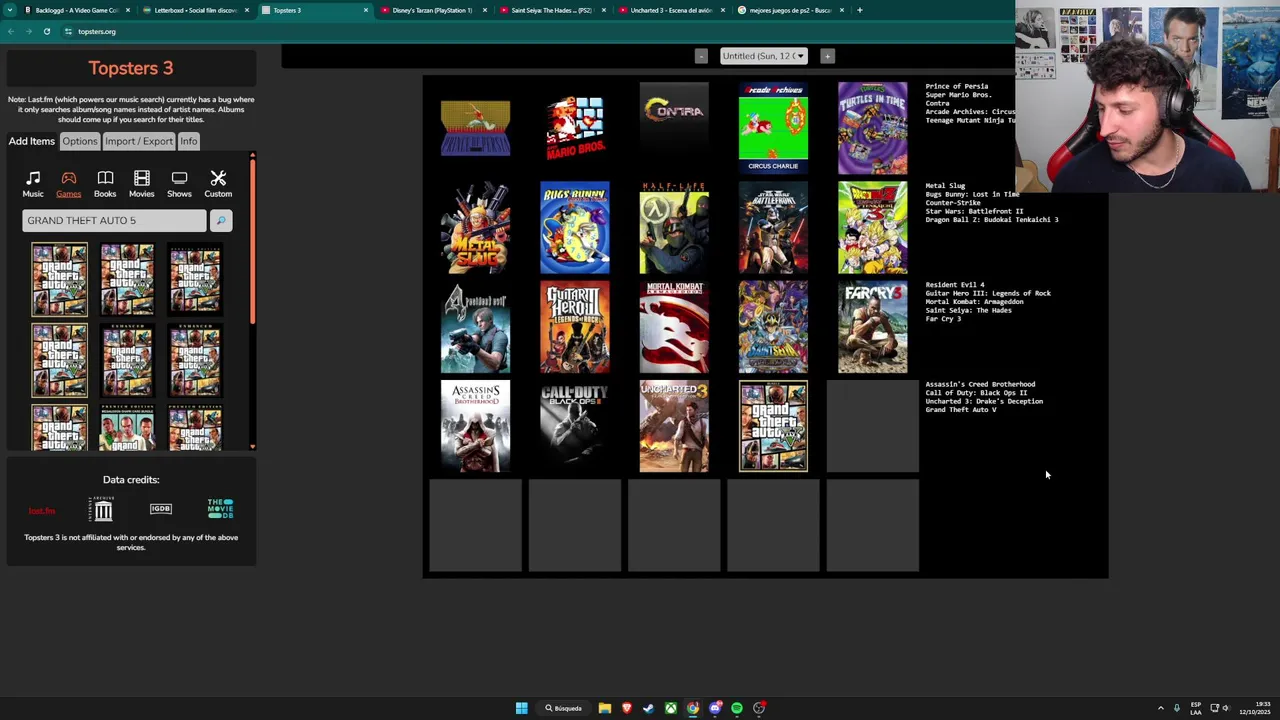The image size is (1280, 720).
Task: Click the Windows taskbar search box
Action: tap(566, 708)
